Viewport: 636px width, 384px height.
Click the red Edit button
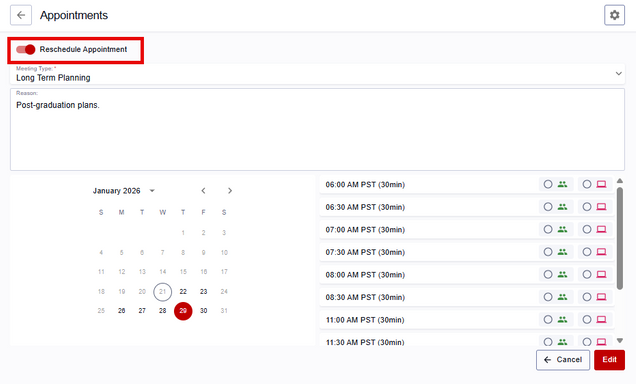609,360
